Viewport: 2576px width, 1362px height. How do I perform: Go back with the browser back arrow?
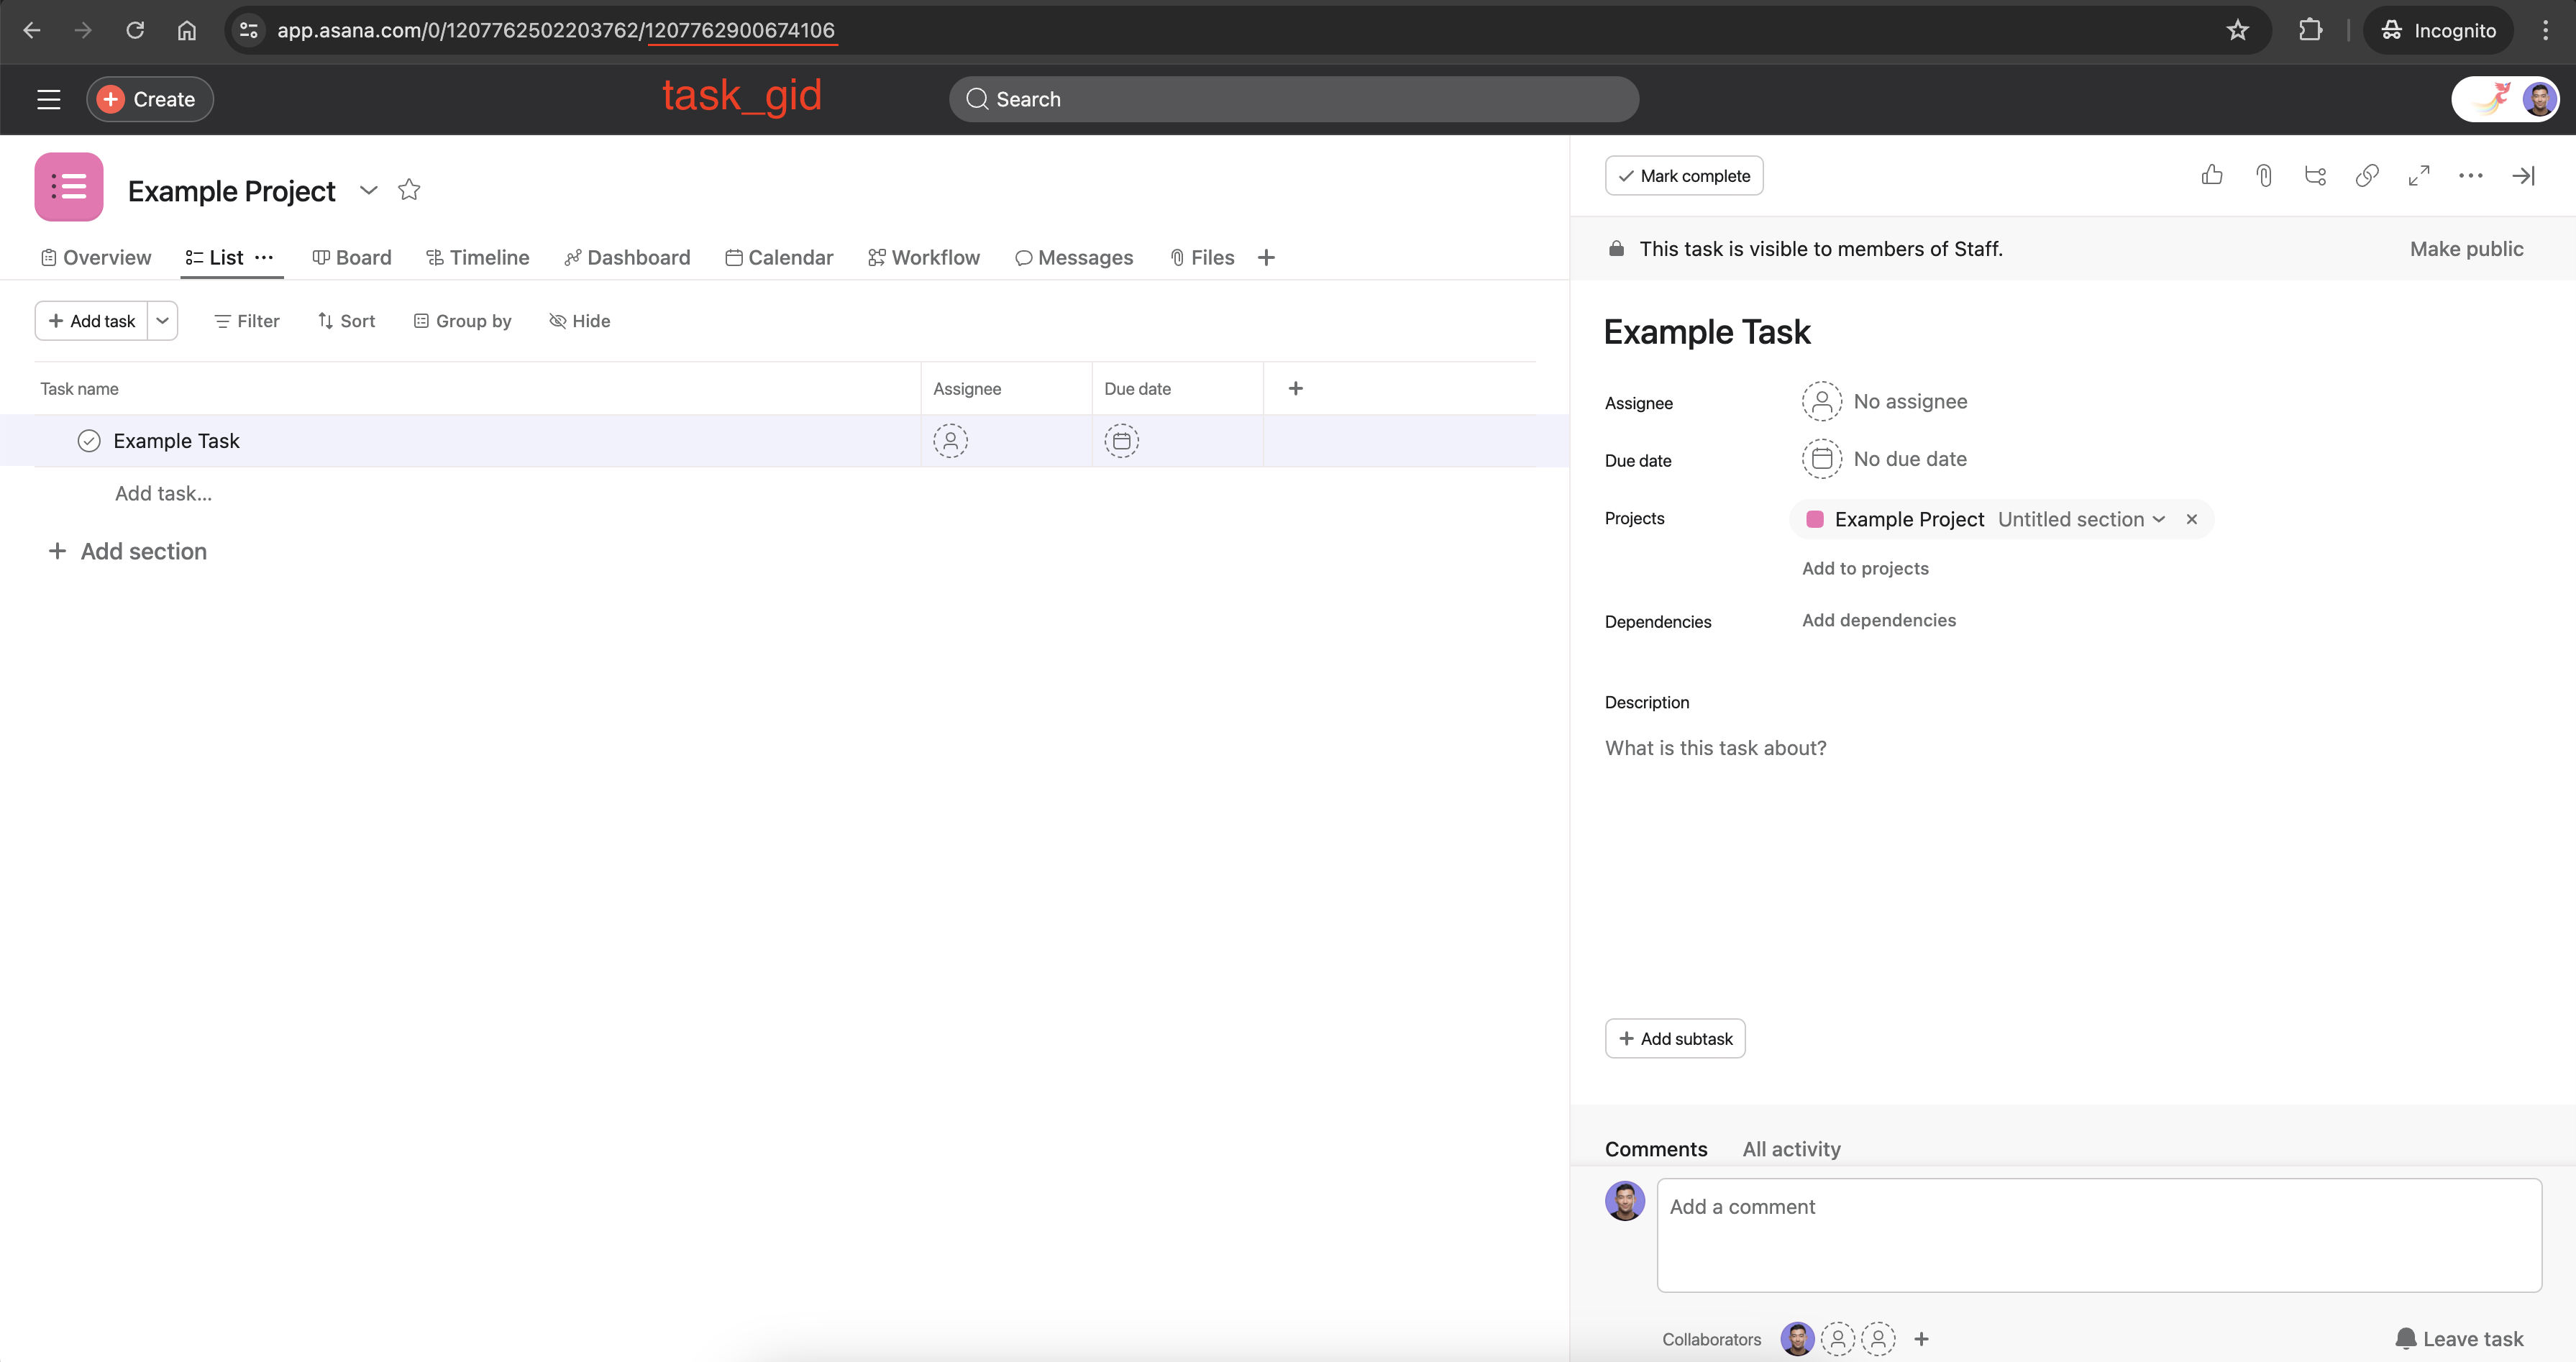click(32, 30)
